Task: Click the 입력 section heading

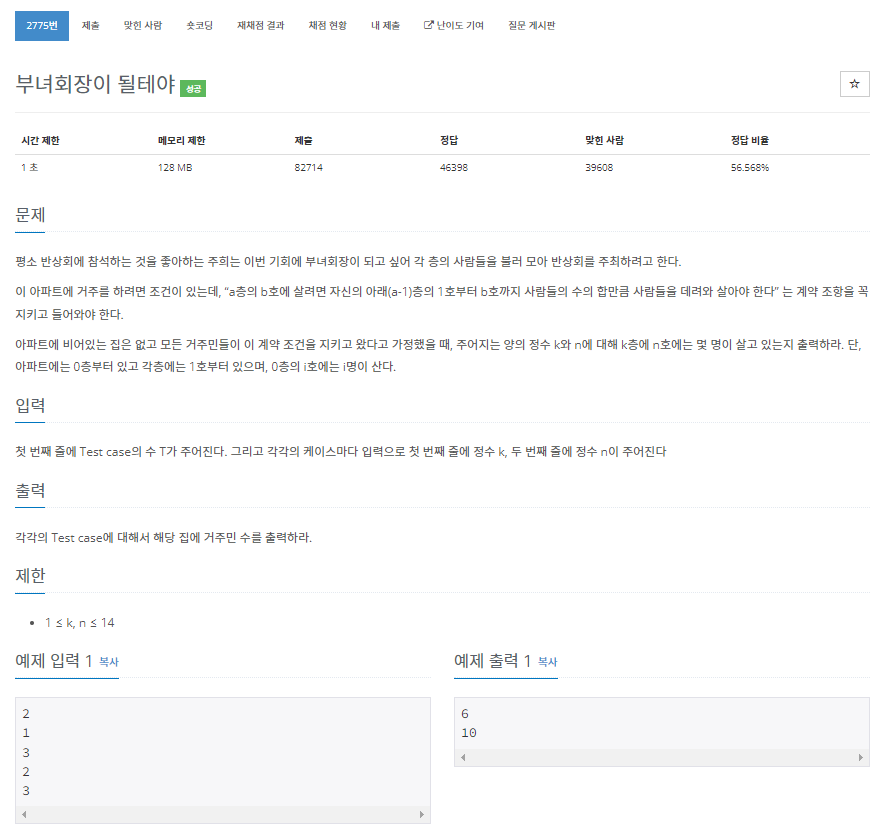Action: click(30, 406)
